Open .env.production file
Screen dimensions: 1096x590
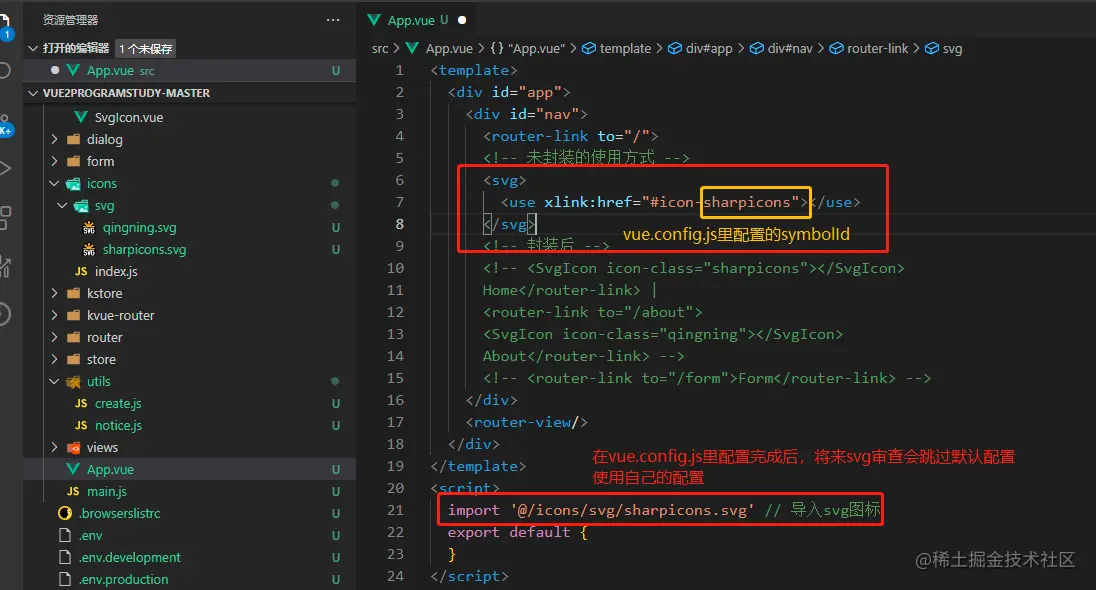123,580
